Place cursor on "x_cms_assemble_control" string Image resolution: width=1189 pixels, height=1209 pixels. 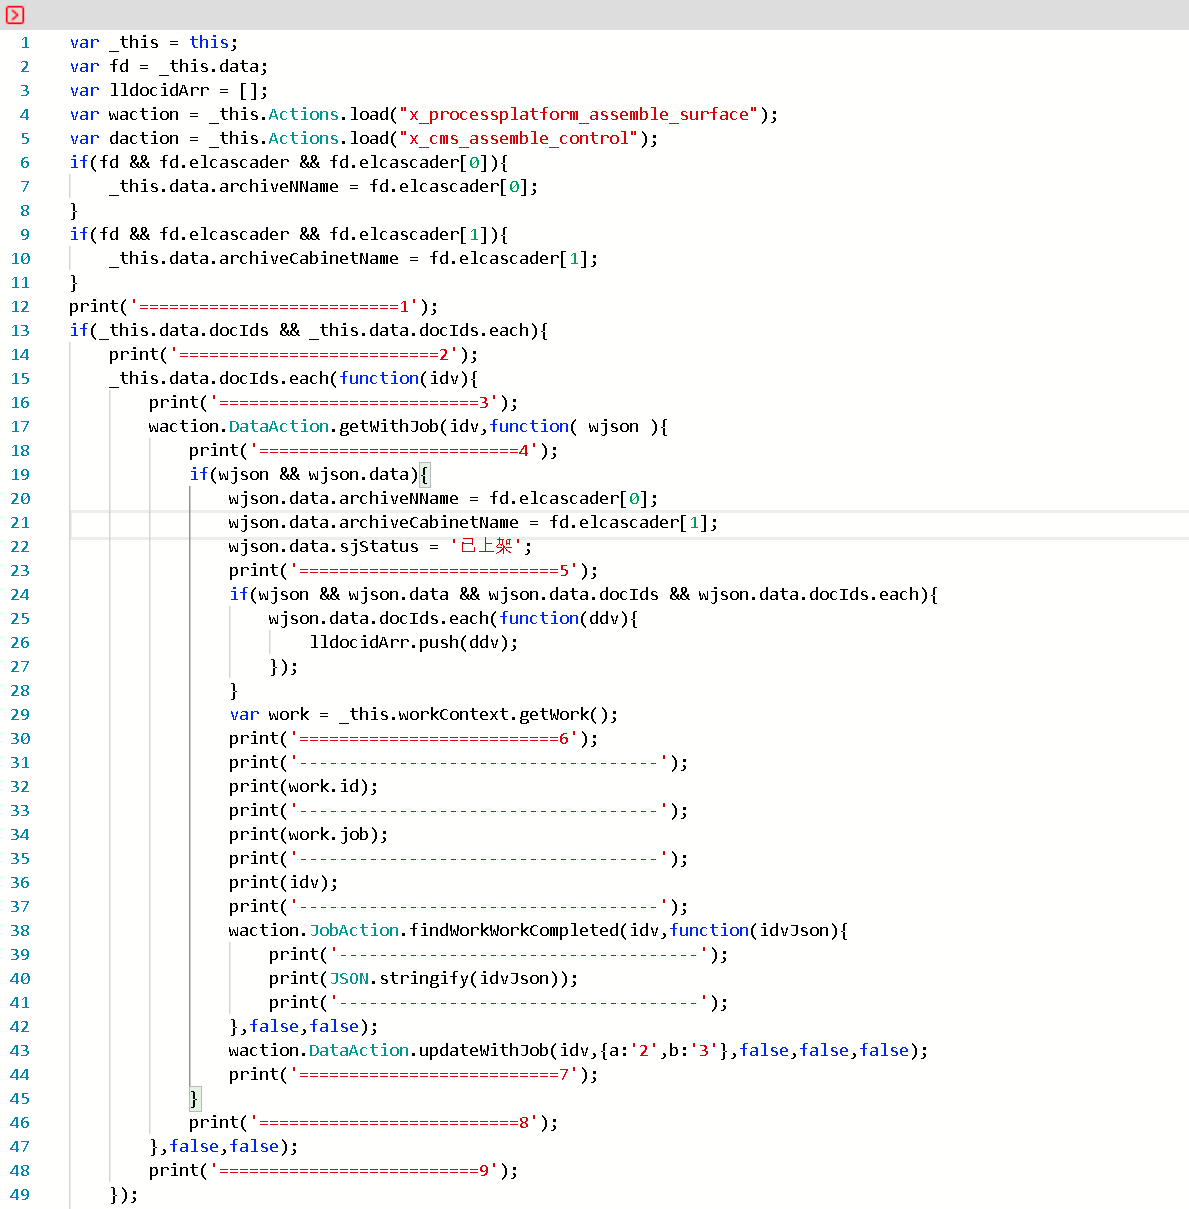click(x=518, y=138)
